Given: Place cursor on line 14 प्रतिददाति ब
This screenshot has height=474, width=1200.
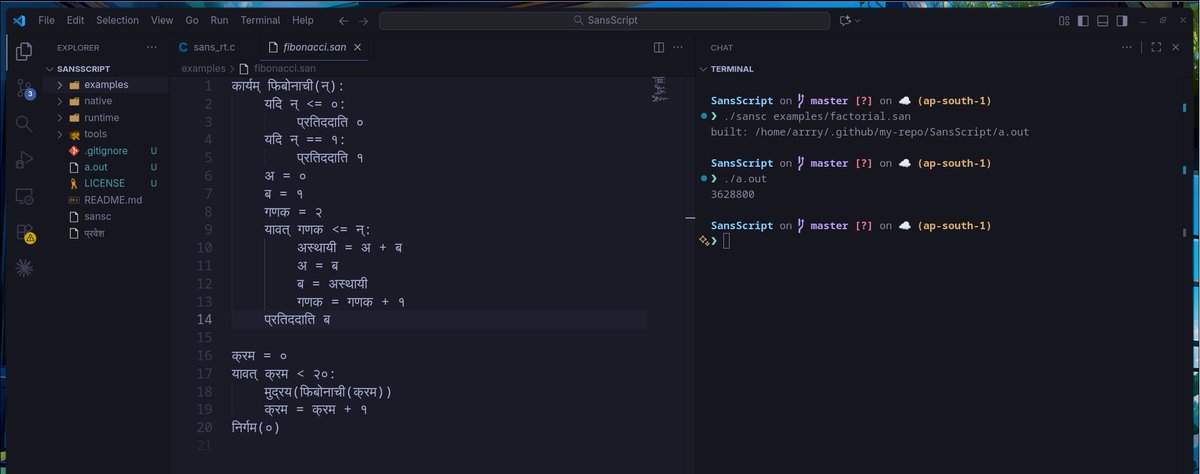Looking at the screenshot, I should coord(297,319).
